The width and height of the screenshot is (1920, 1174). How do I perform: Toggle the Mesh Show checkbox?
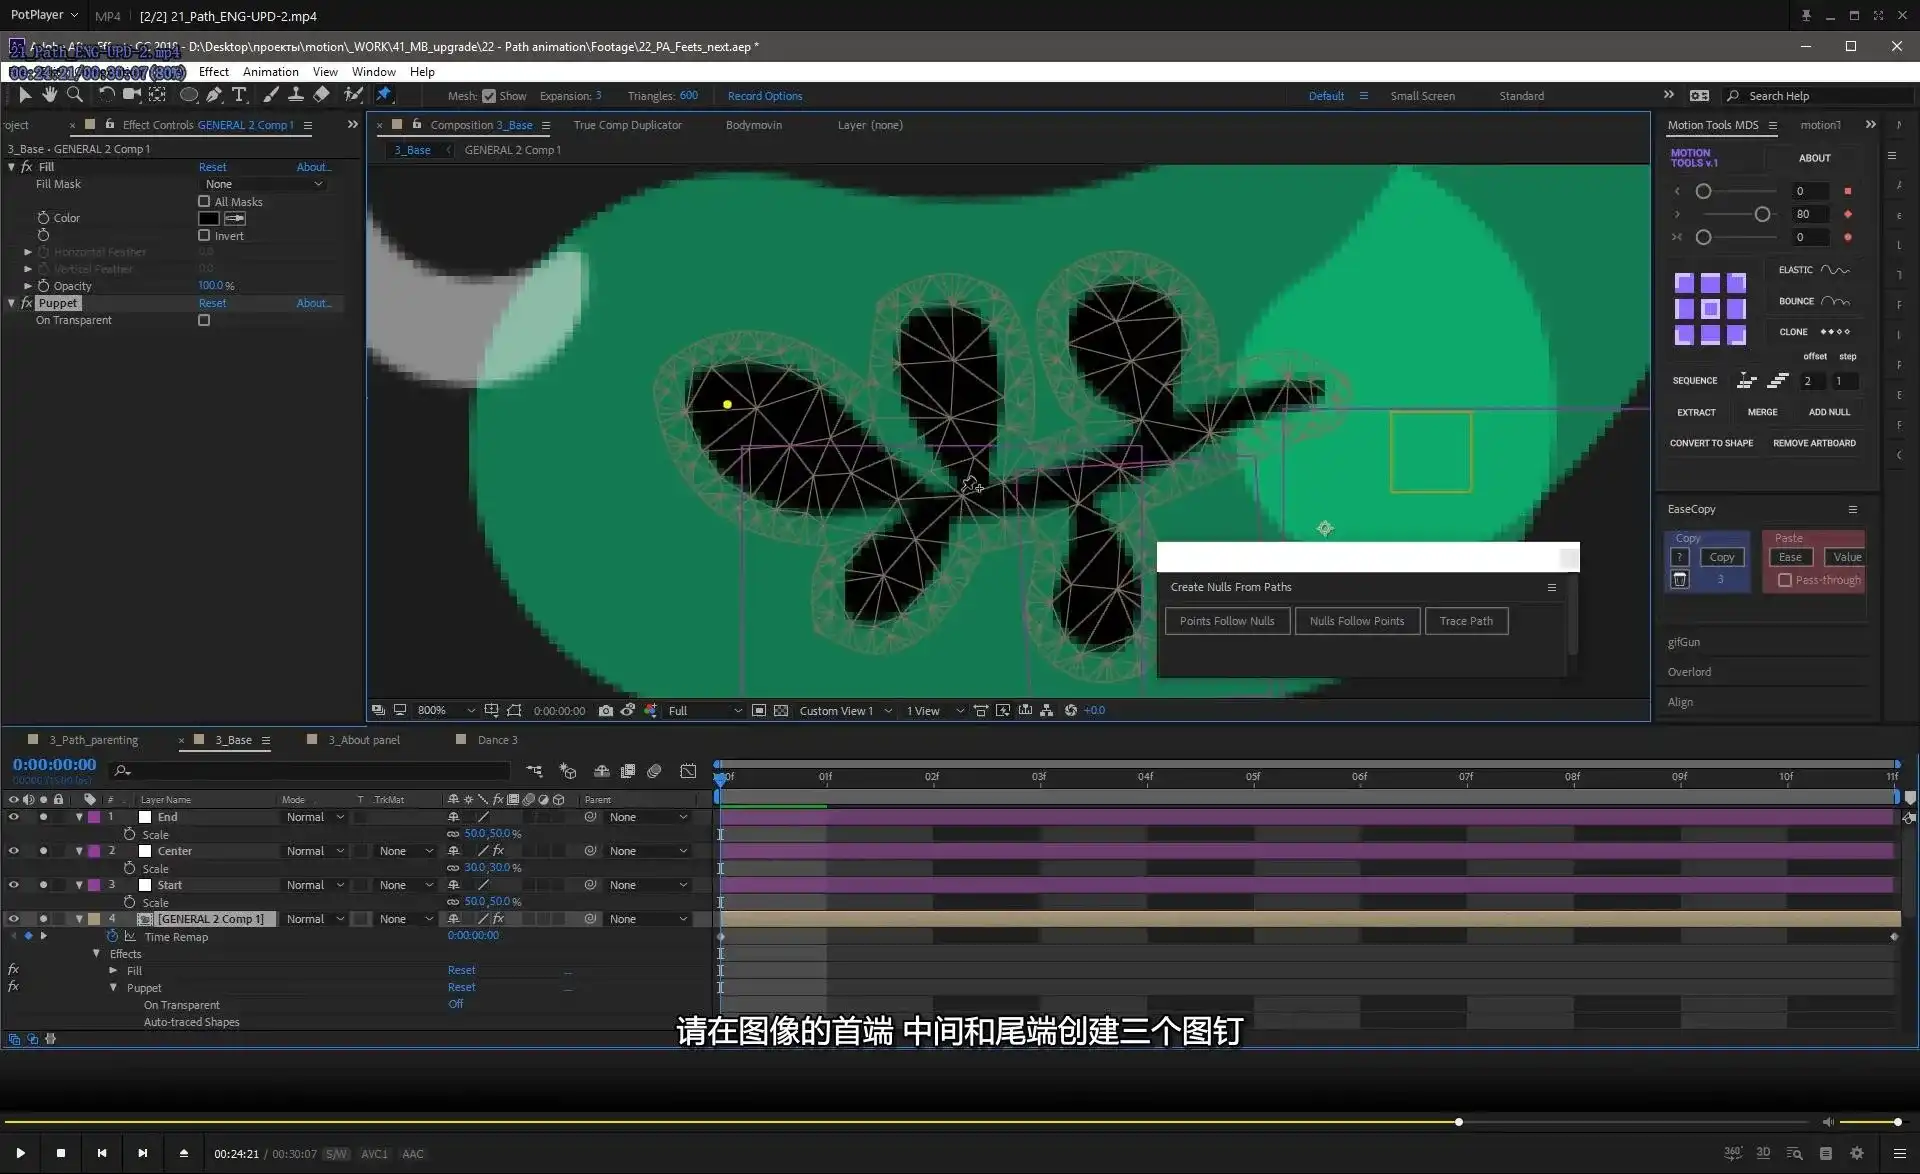point(489,96)
